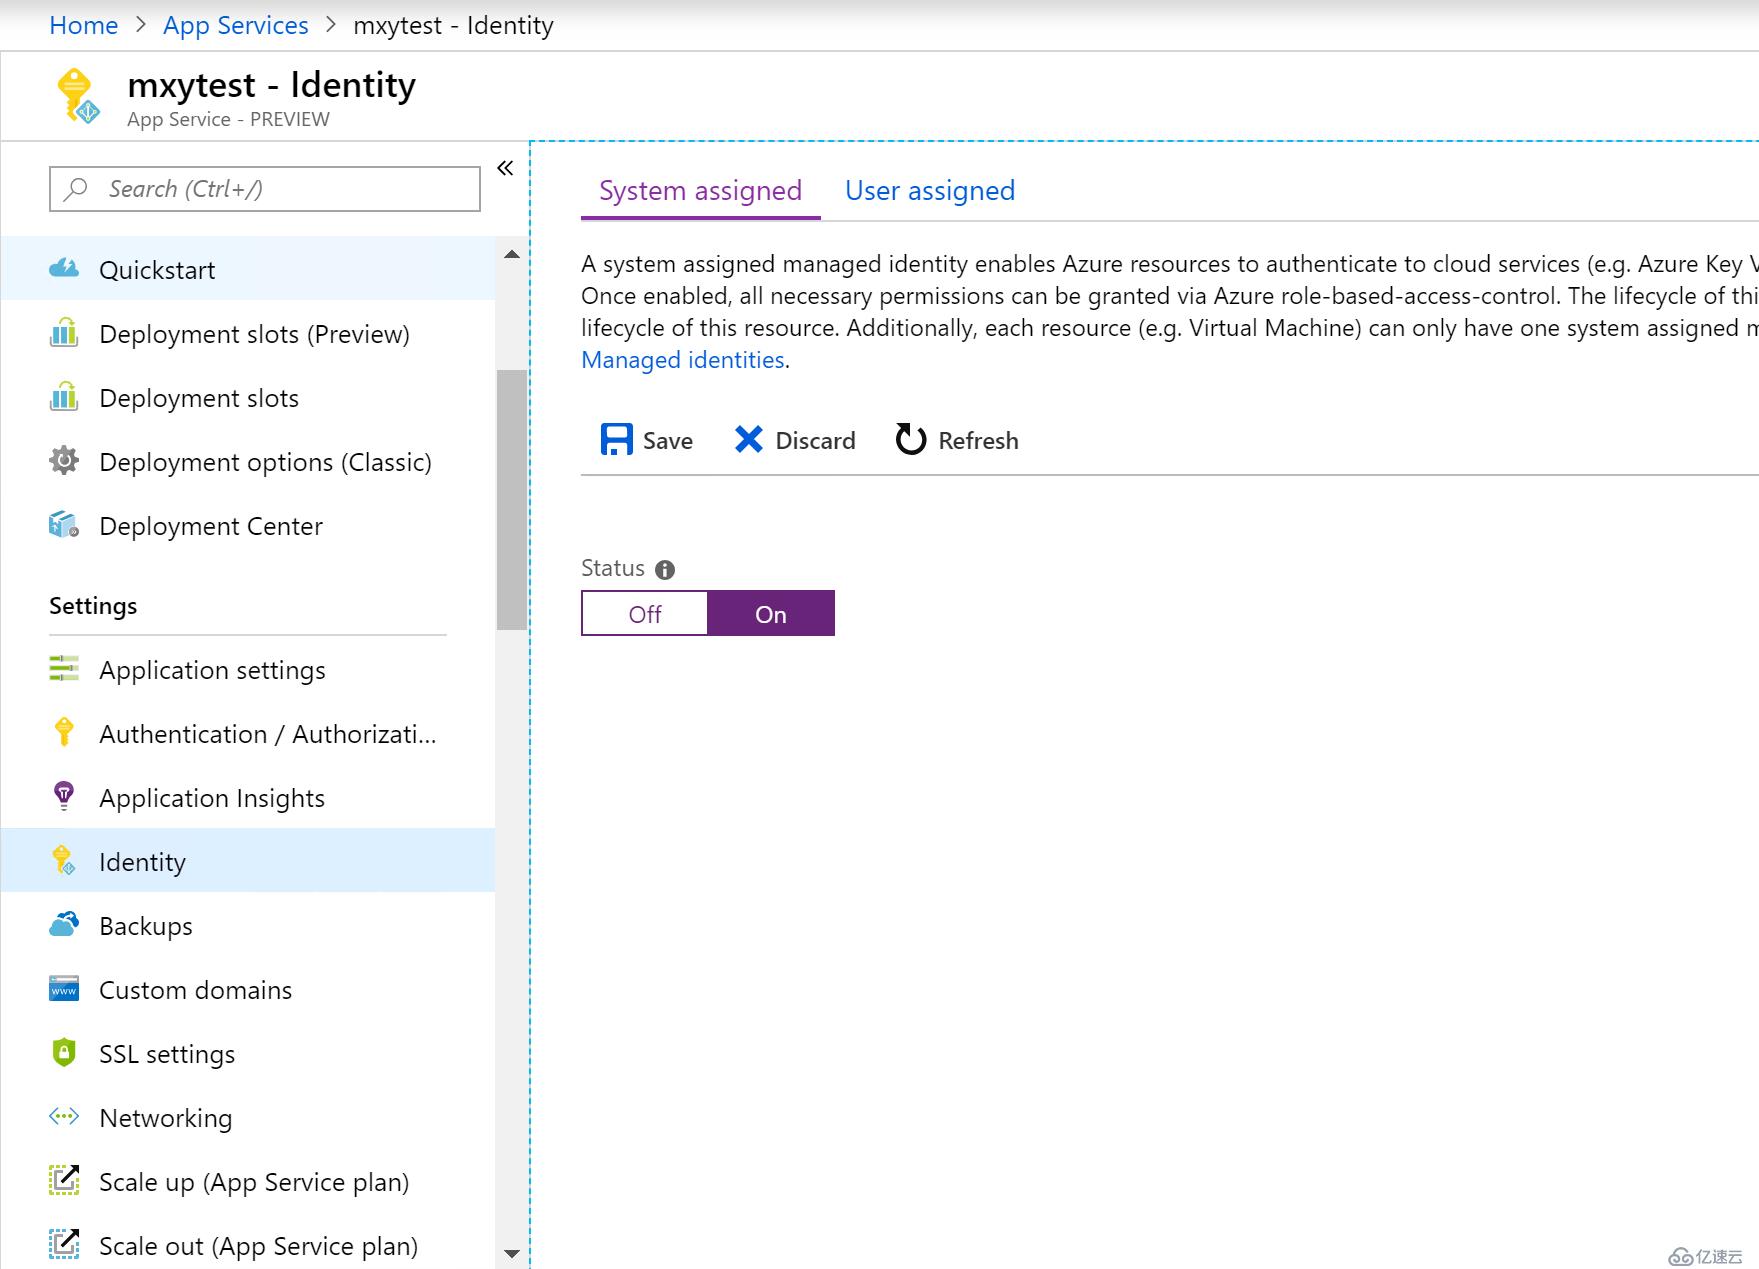Click the sidebar scrollbar thumb
1759x1269 pixels.
(x=512, y=500)
